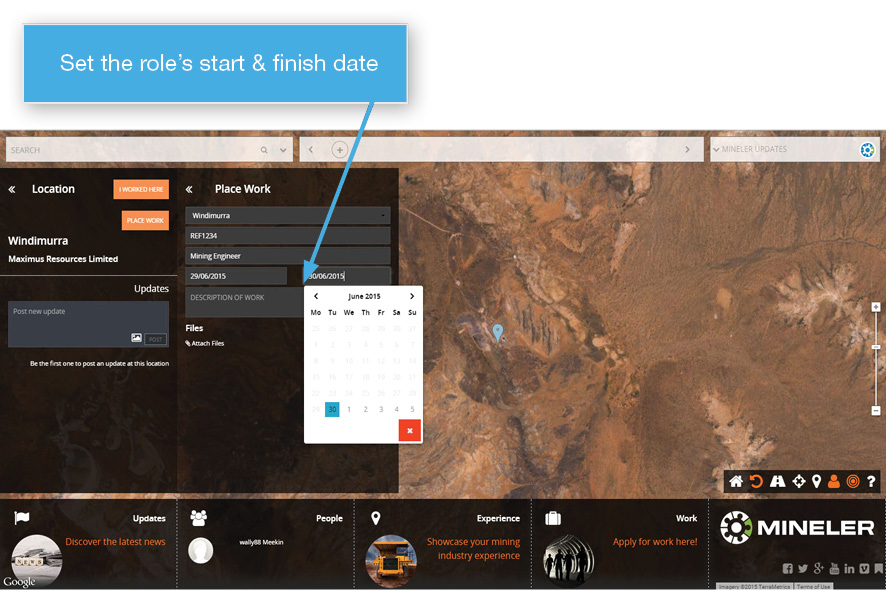Screen dimensions: 886x591
Task: Click the start date field 29/06/2015
Action: pos(236,276)
